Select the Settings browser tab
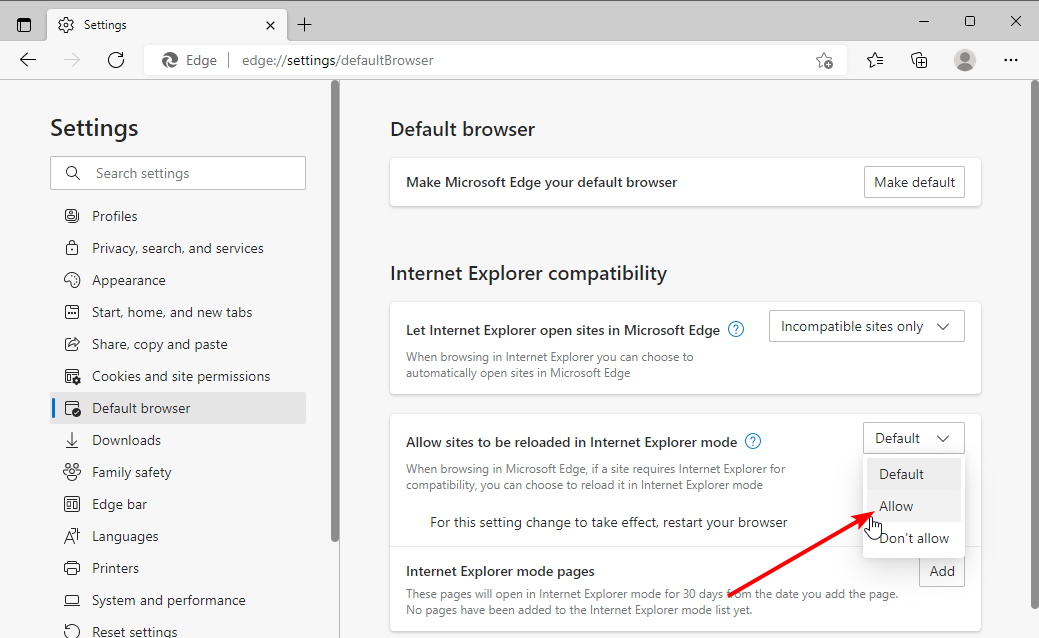This screenshot has height=638, width=1039. coord(167,25)
